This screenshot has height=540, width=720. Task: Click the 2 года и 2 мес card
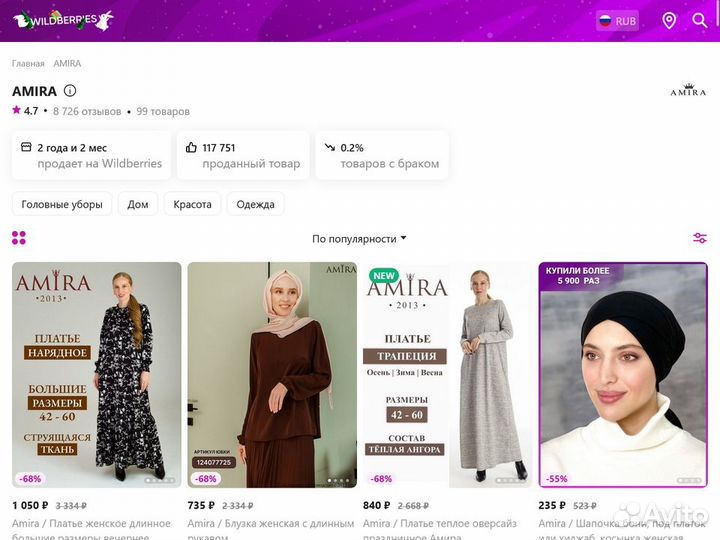tap(91, 155)
